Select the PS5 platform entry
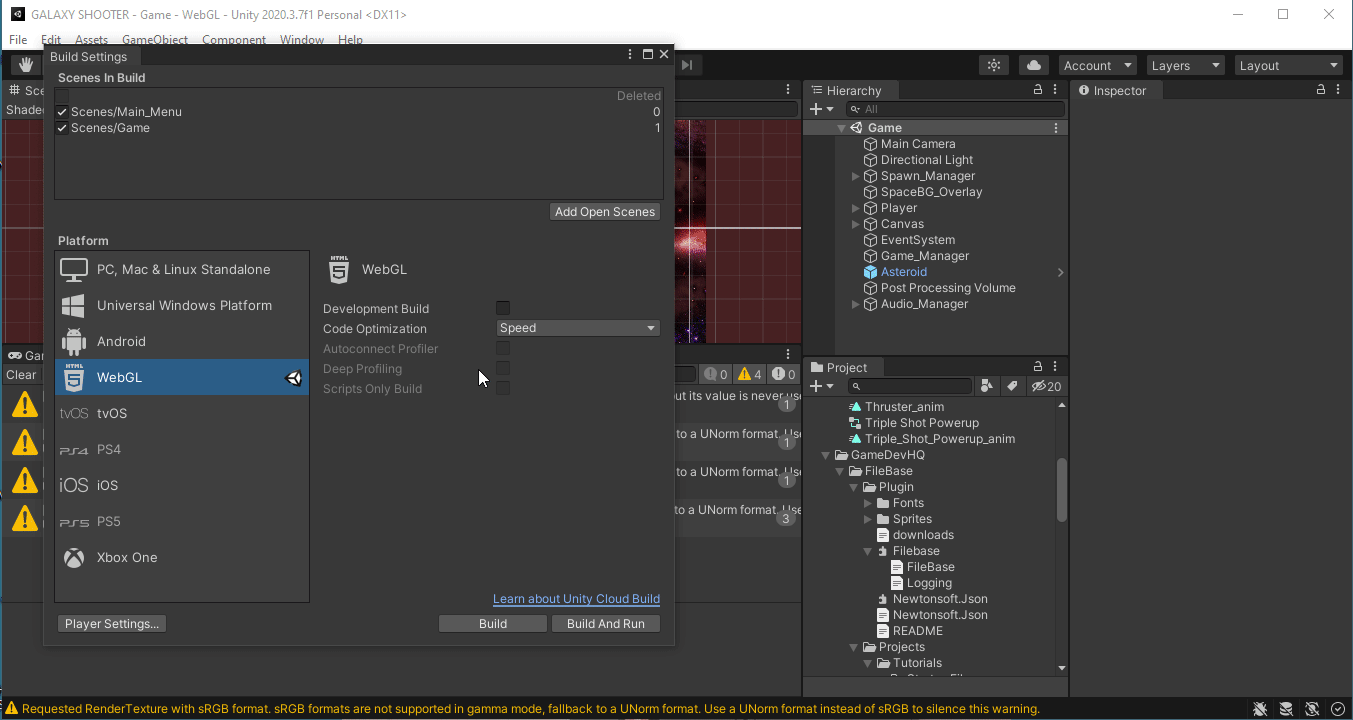The image size is (1353, 720). pyautogui.click(x=182, y=521)
